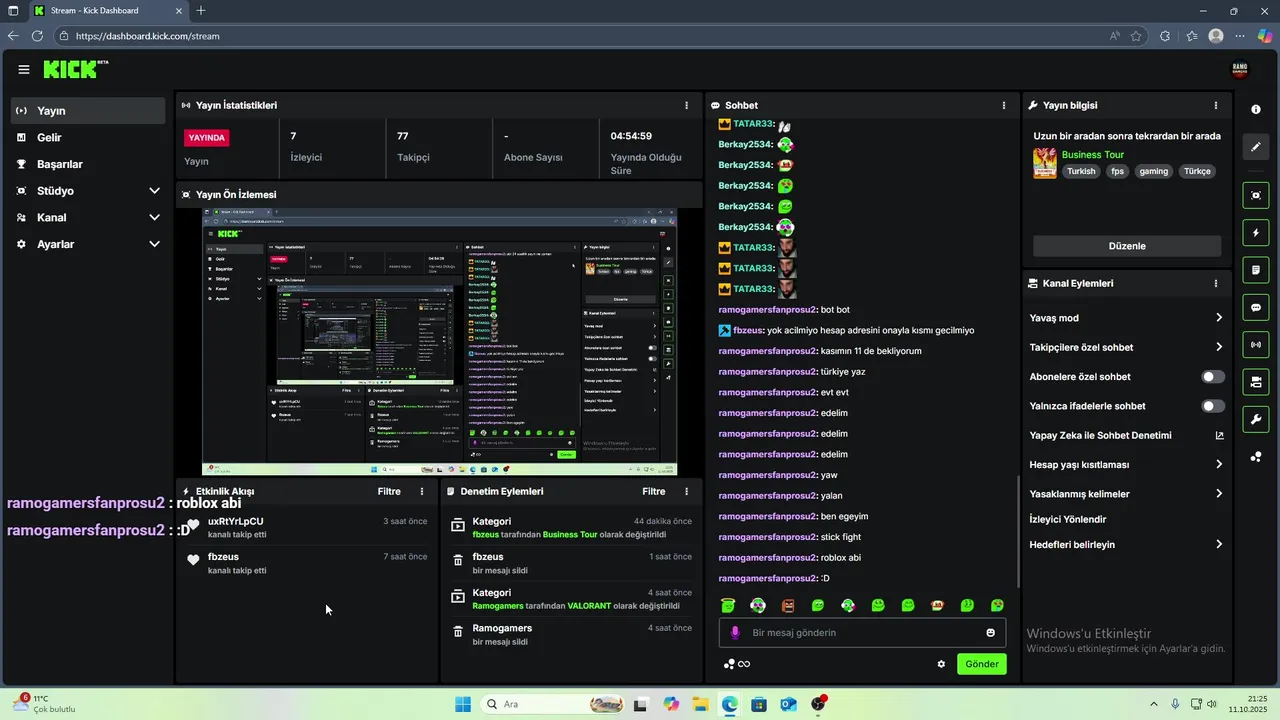Screen dimensions: 1280x720
Task: Click the Düzenle button
Action: [1127, 246]
